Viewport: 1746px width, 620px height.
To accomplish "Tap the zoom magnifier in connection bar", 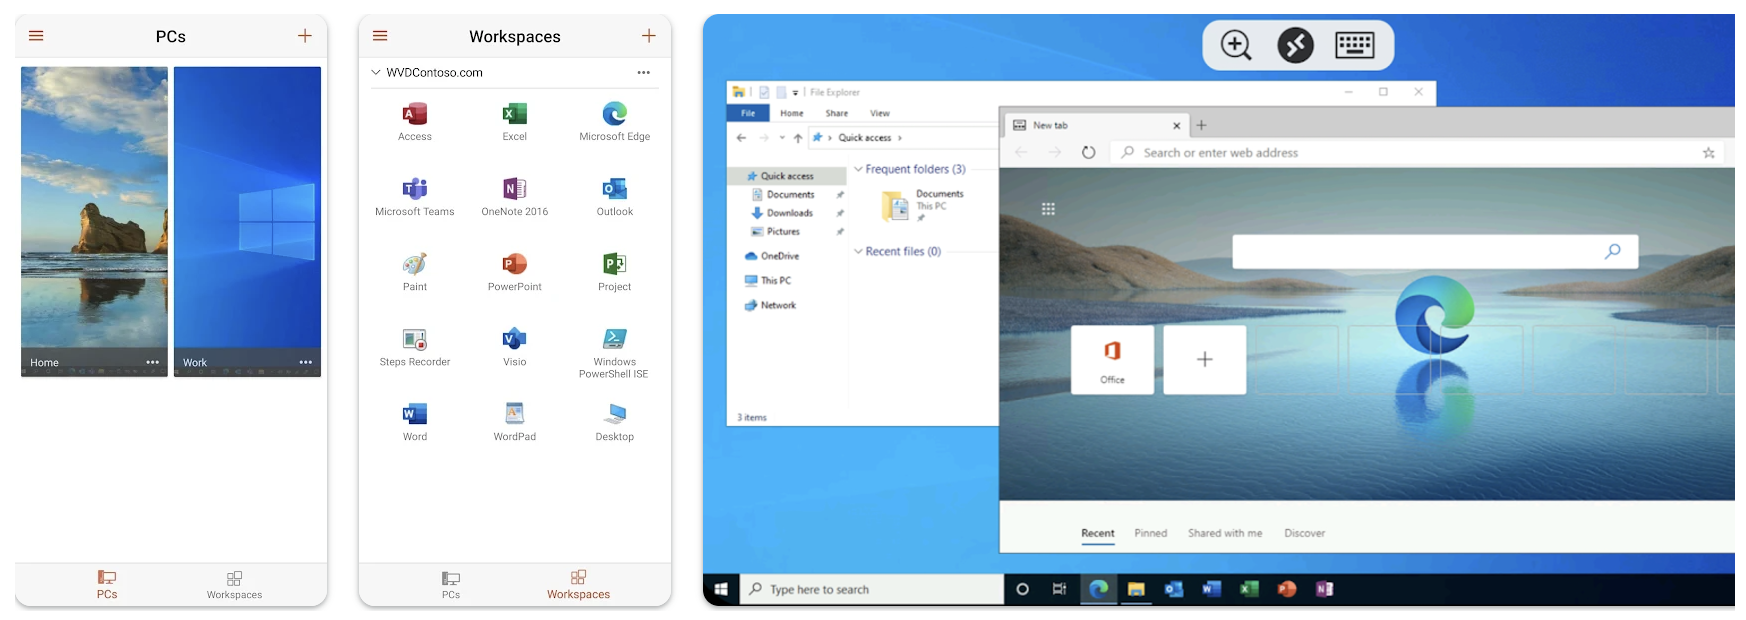I will click(1236, 45).
